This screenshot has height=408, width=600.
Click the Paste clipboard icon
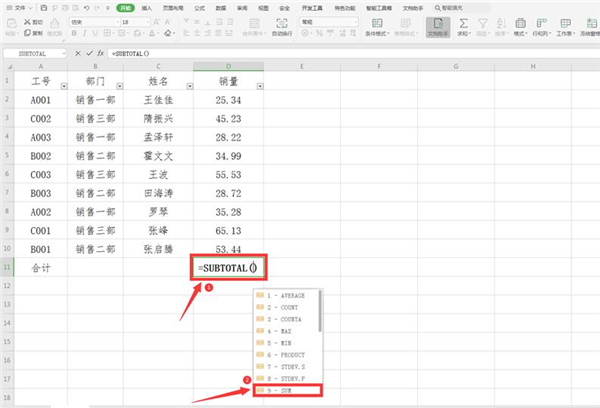tap(11, 24)
